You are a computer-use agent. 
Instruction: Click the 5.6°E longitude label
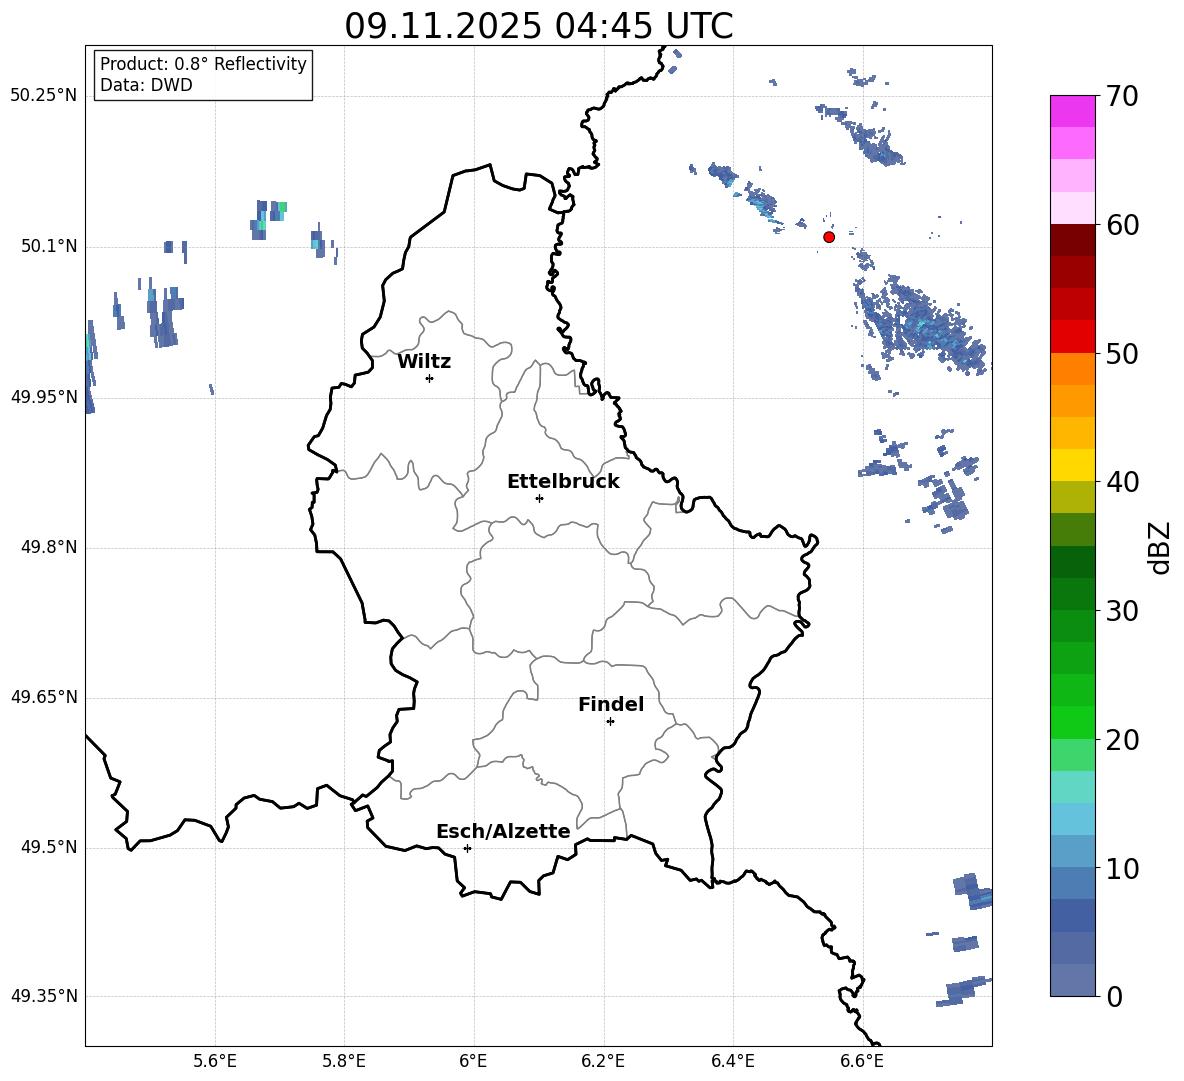[215, 1061]
